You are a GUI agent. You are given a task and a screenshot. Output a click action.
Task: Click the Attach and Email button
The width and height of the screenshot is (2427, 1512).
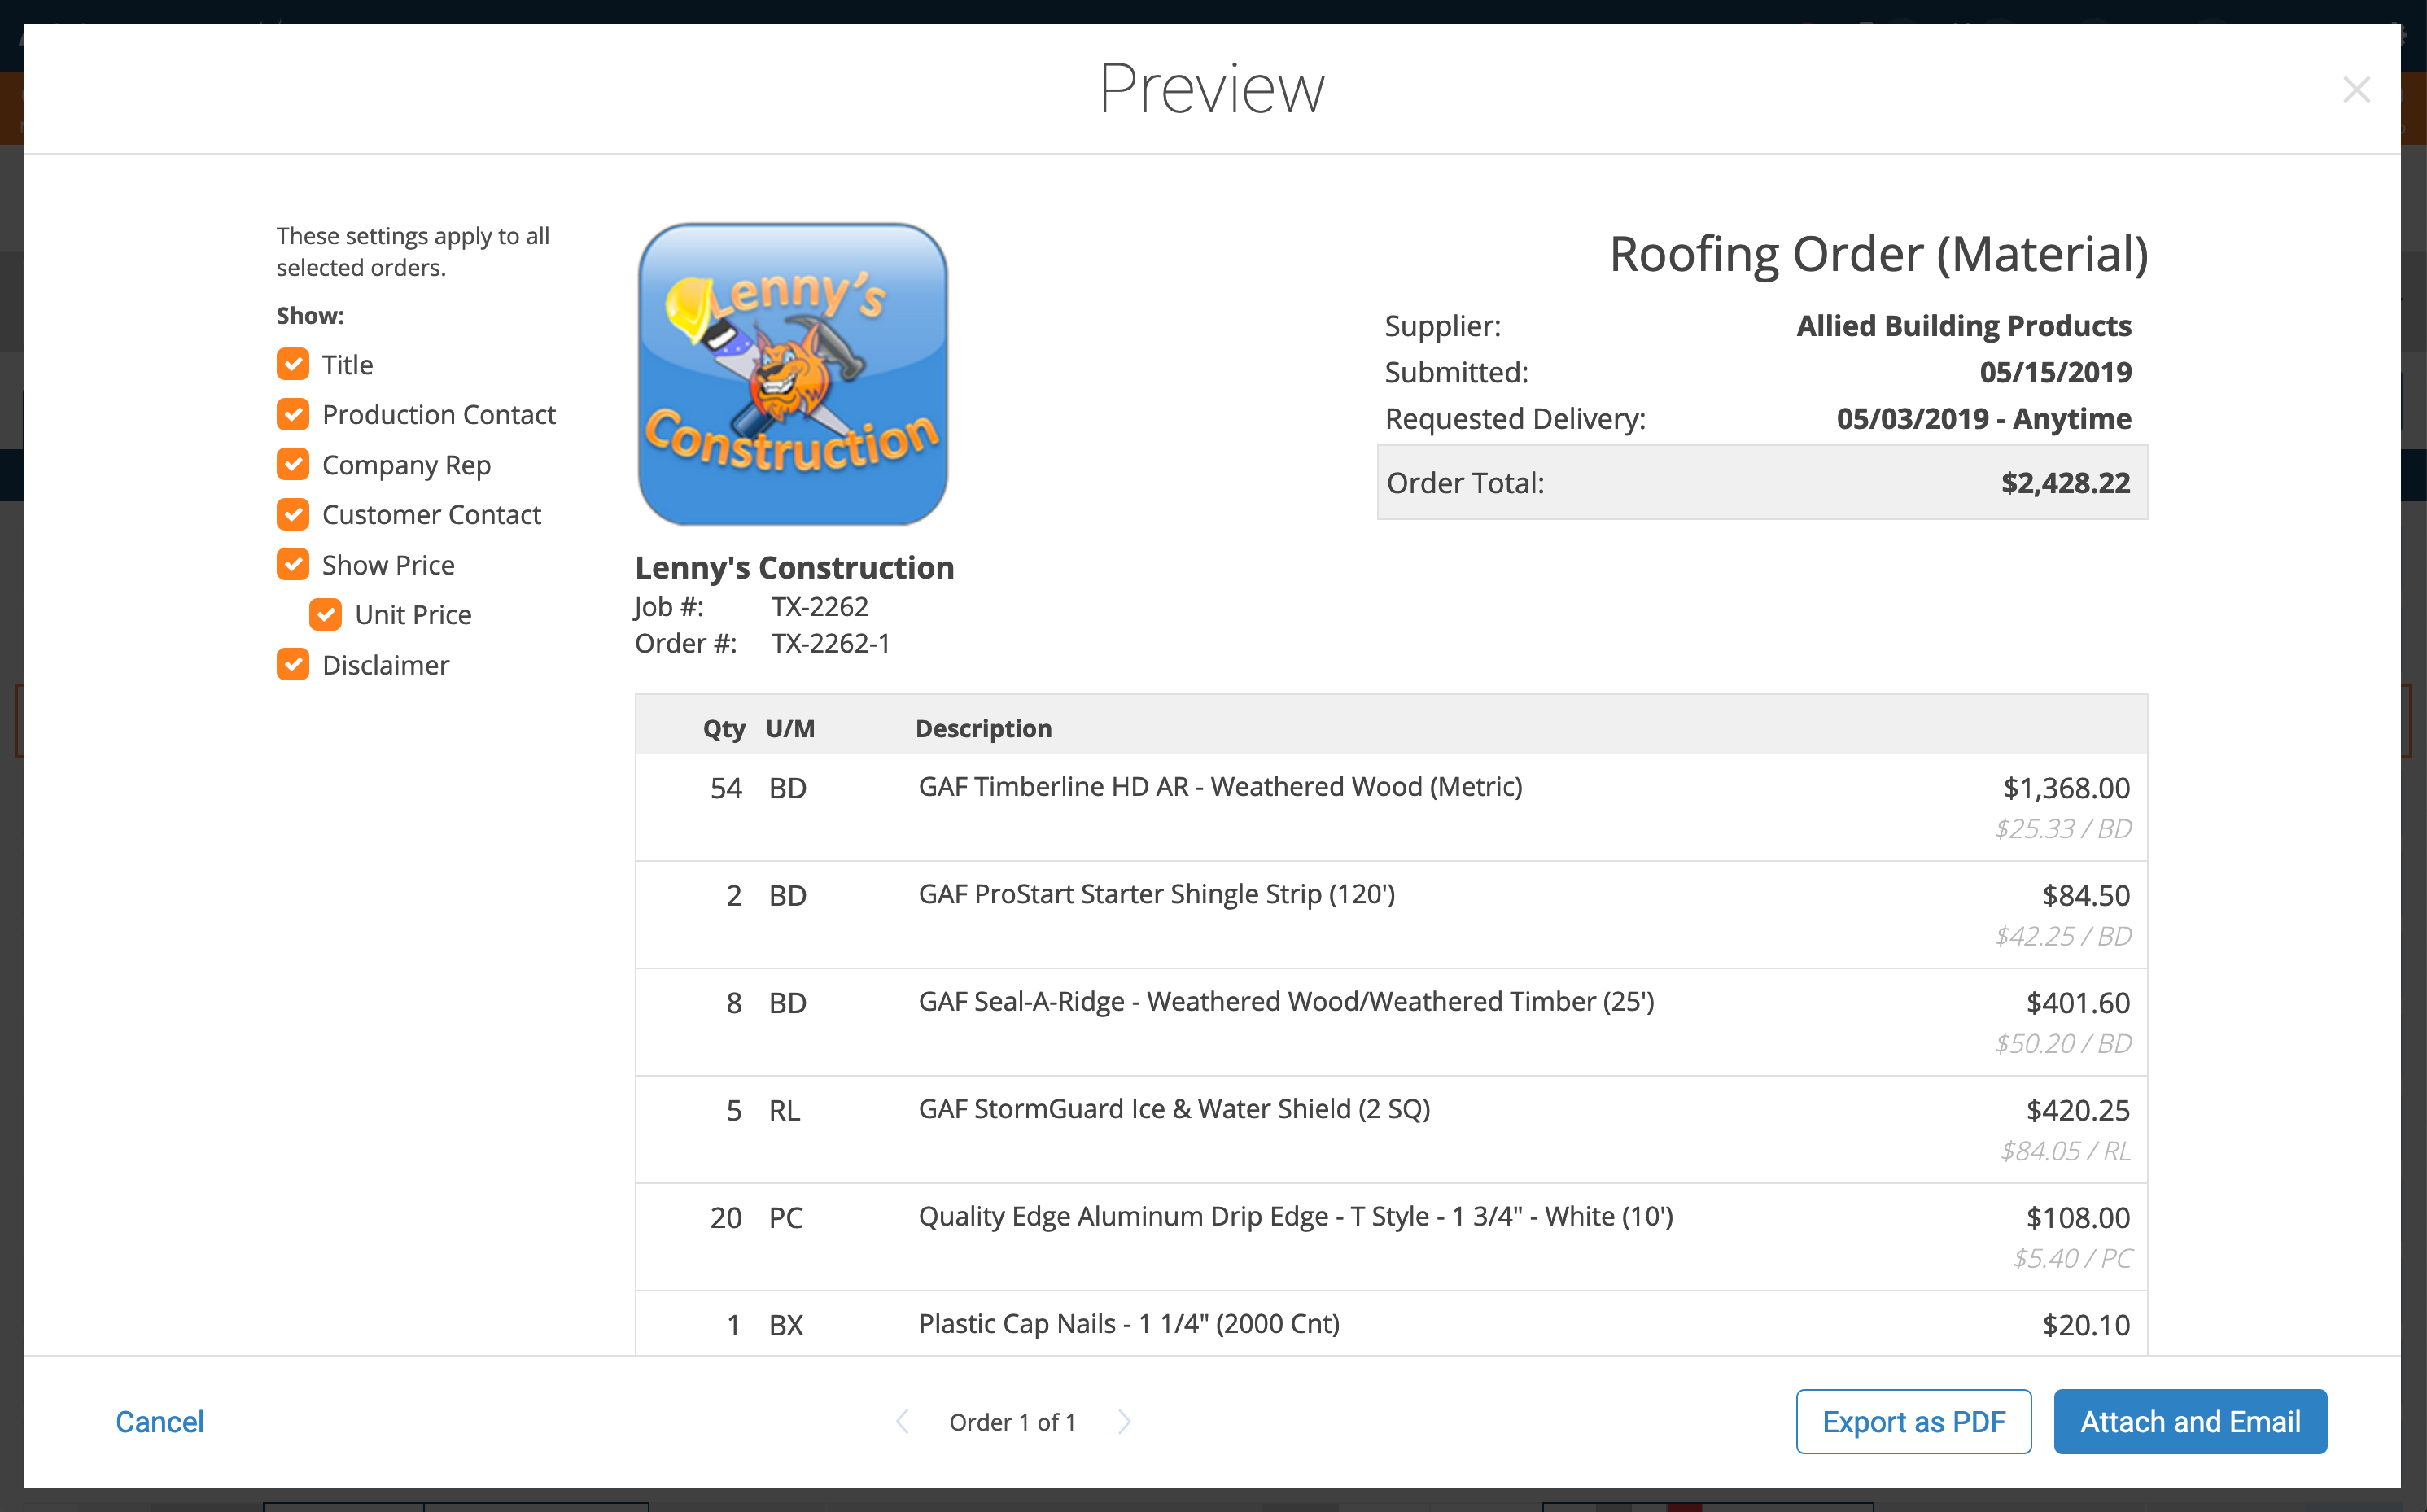[x=2190, y=1421]
